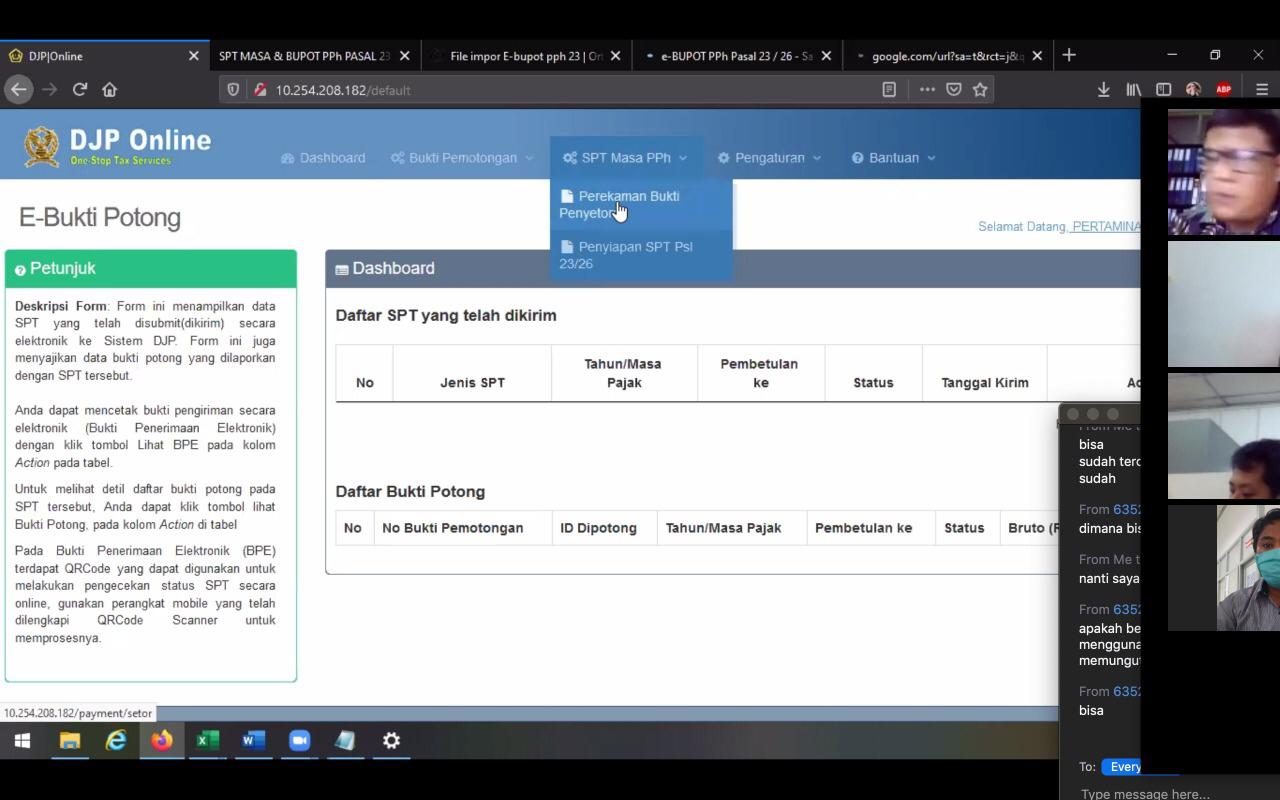The height and width of the screenshot is (800, 1280).
Task: Select Perekaman Bukti Penyetoran menu item
Action: tap(628, 204)
